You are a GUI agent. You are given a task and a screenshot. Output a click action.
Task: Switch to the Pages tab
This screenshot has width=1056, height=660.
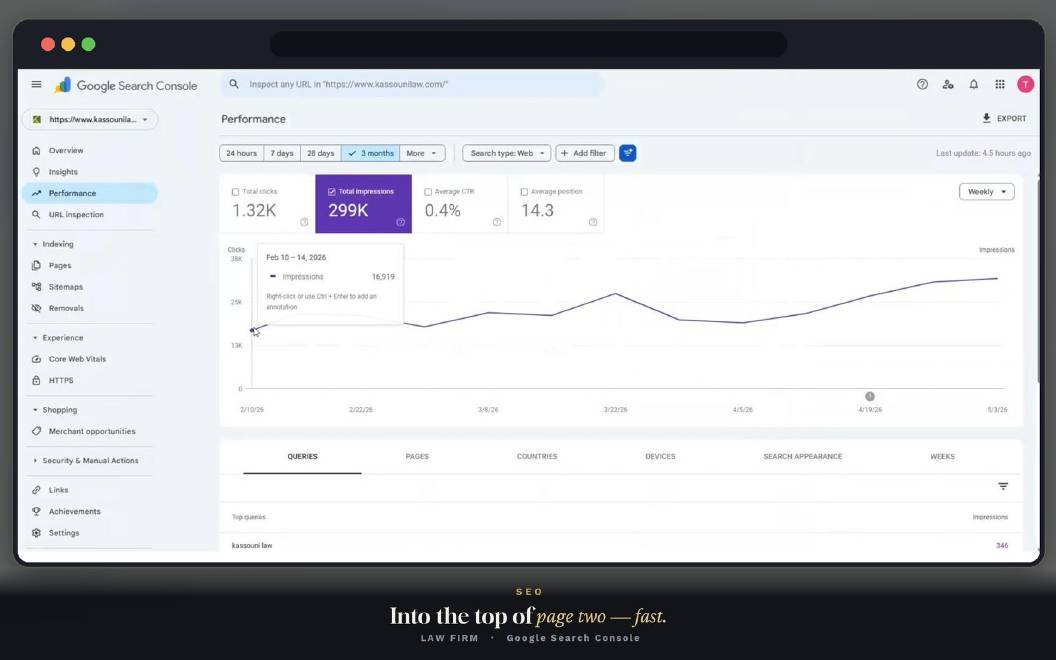coord(417,456)
